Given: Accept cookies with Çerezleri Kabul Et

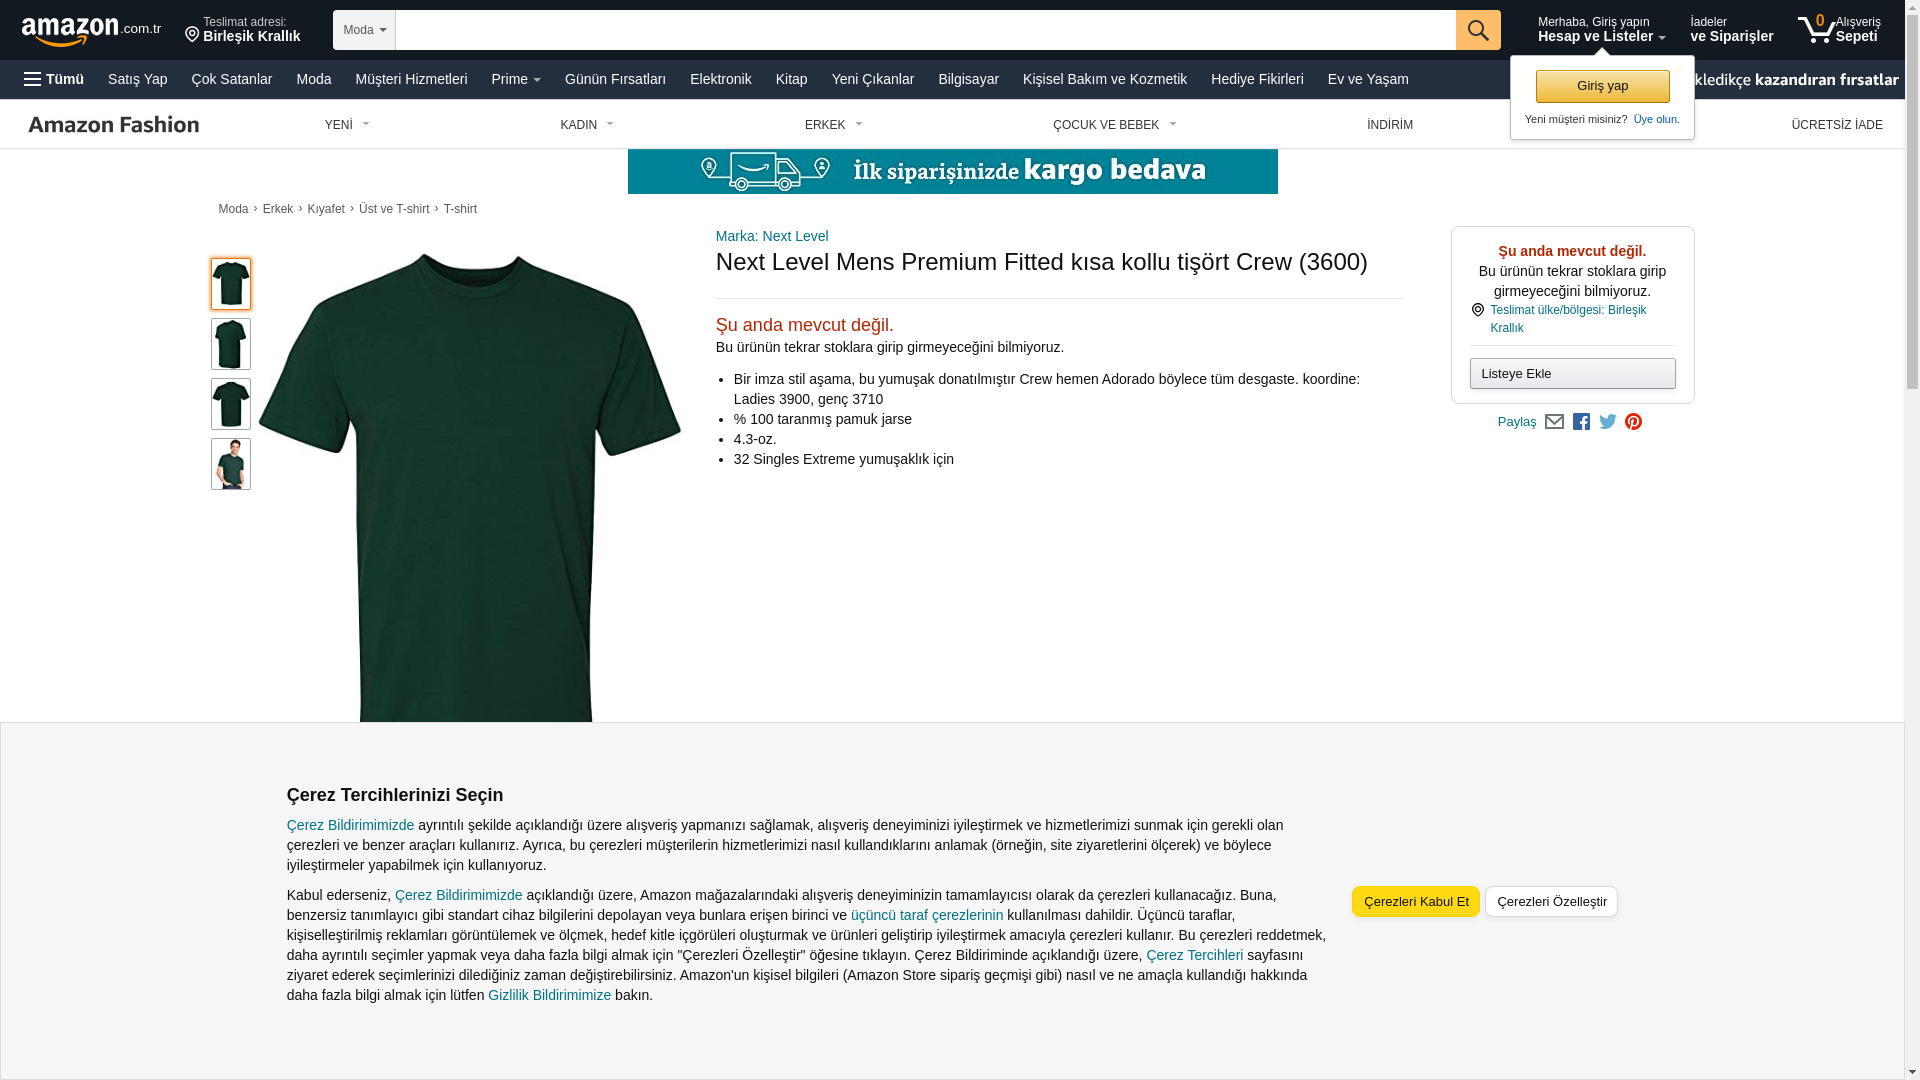Looking at the screenshot, I should pyautogui.click(x=1416, y=902).
